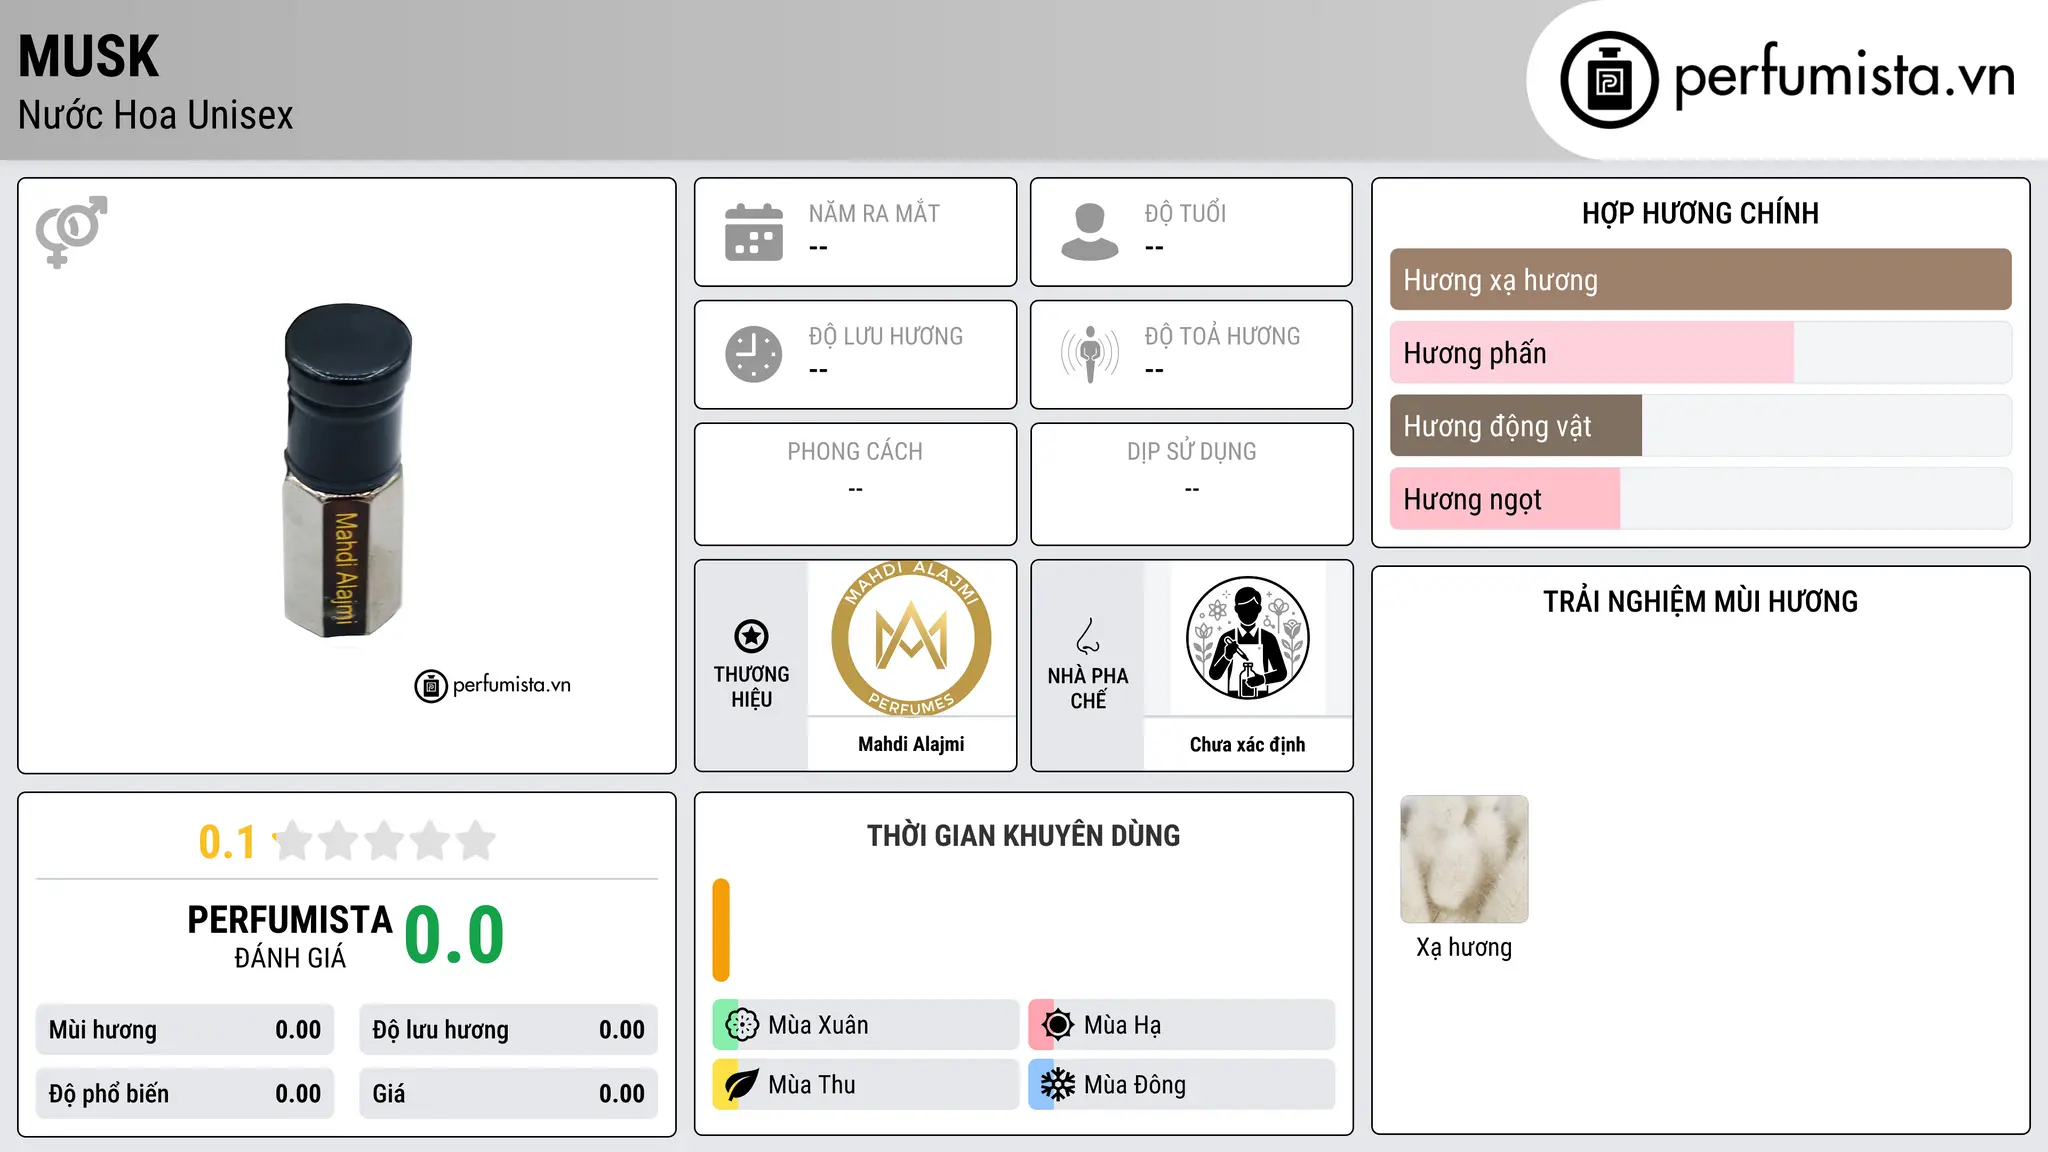Click the Phong Cách info box

[855, 484]
